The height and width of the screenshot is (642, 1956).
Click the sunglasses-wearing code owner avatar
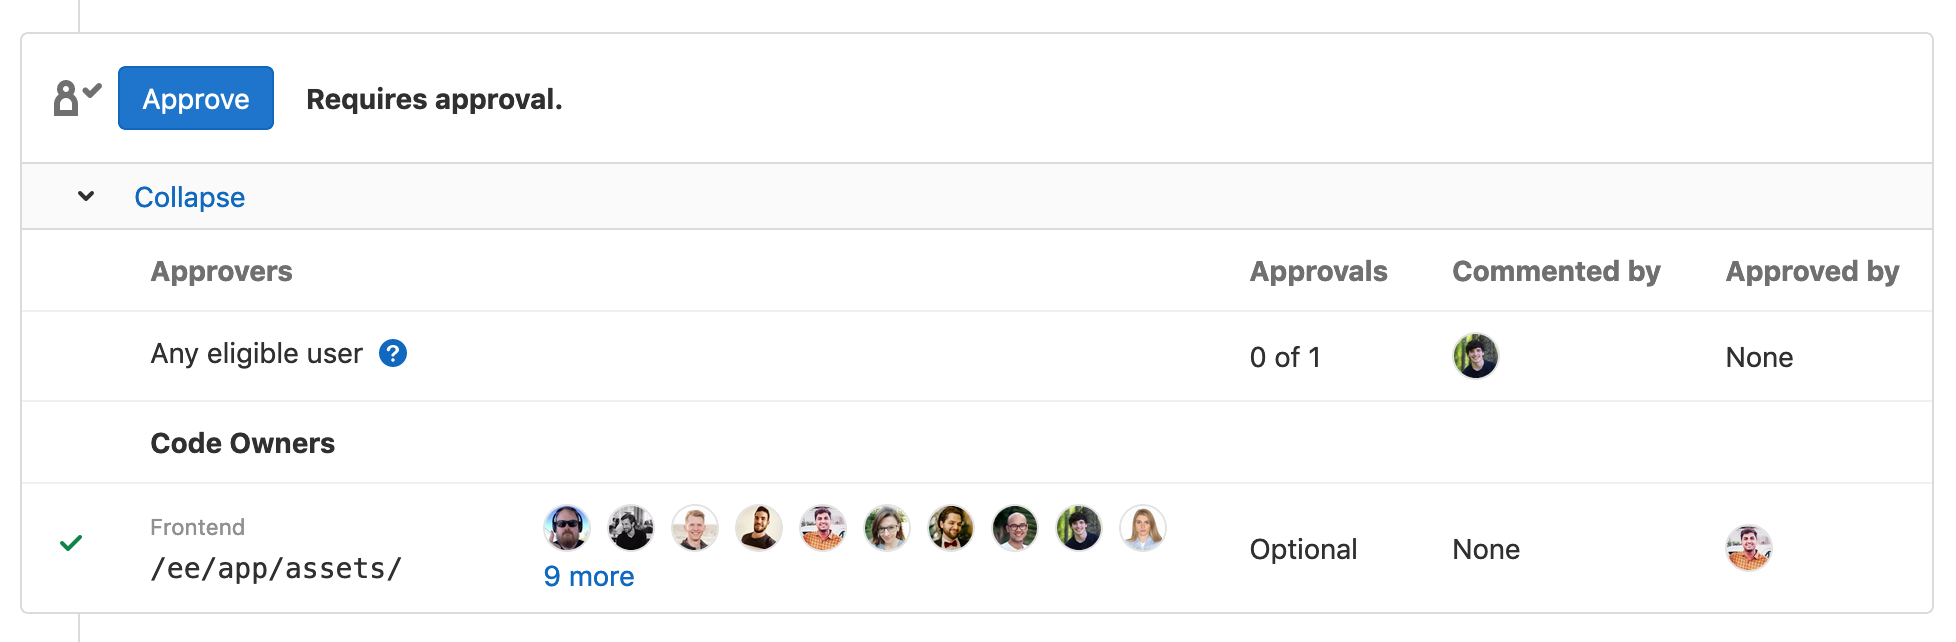567,528
